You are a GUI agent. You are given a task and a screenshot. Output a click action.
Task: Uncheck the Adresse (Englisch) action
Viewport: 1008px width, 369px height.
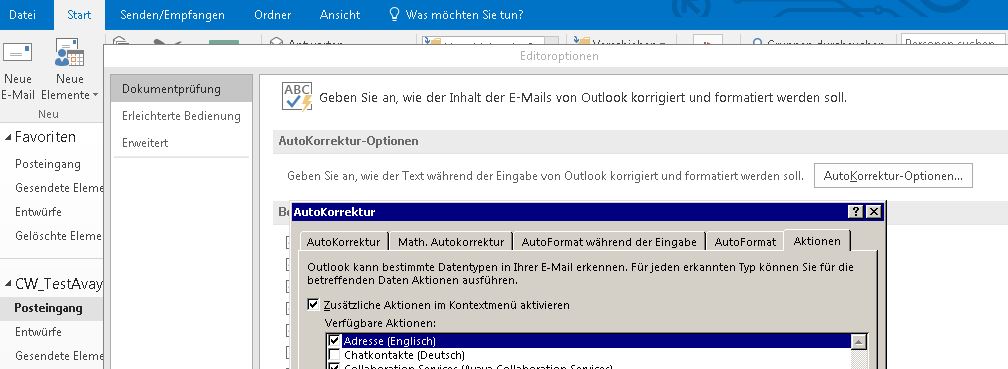pos(334,340)
